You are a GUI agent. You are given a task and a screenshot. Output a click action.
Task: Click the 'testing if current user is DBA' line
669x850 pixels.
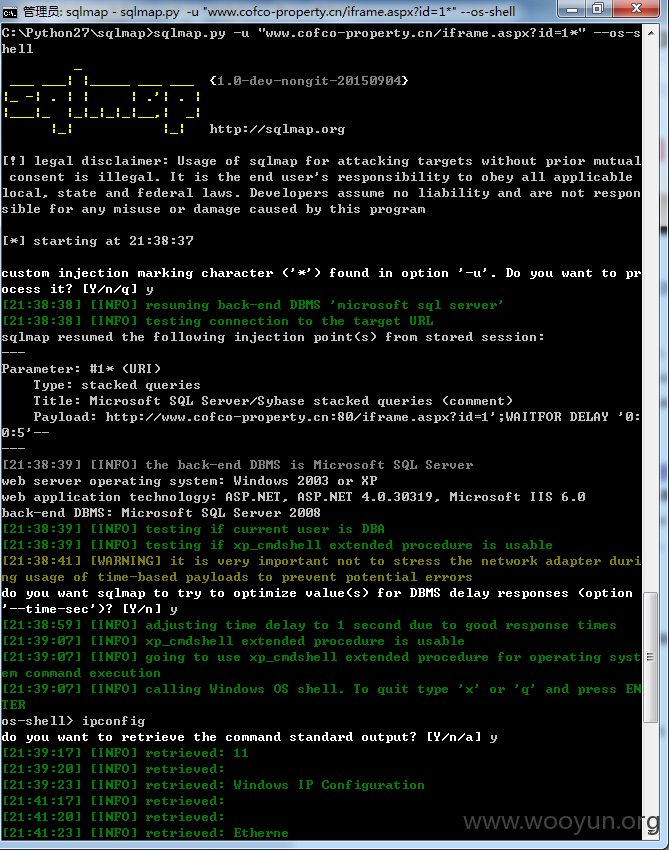coord(193,529)
